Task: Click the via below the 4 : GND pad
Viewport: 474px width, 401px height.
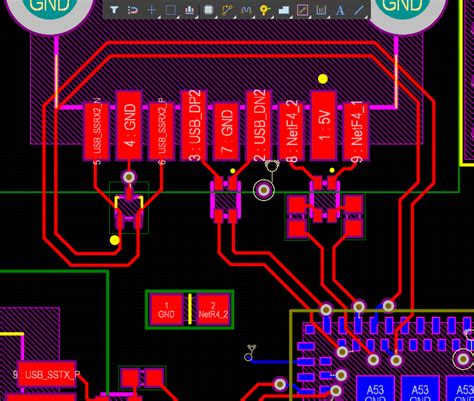Action: (x=129, y=177)
